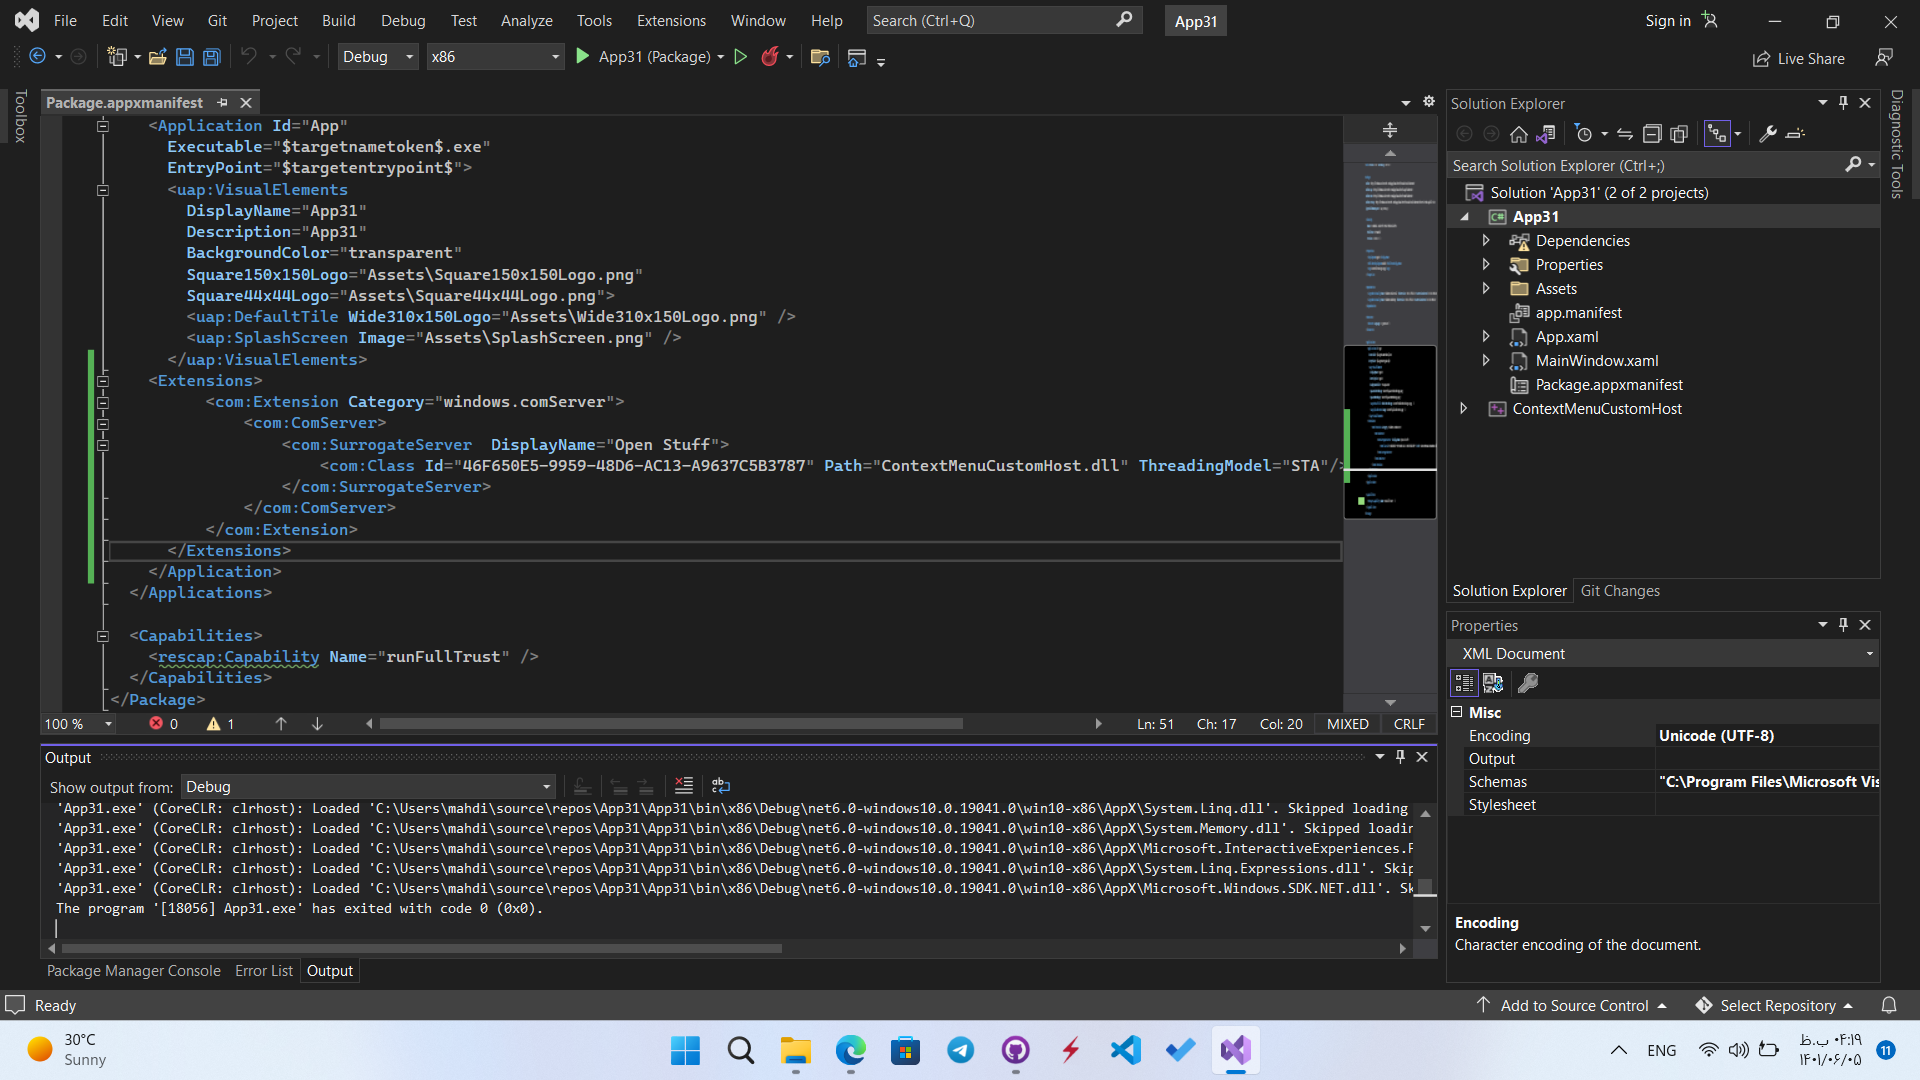
Task: Open the Extensions menu
Action: click(x=671, y=20)
